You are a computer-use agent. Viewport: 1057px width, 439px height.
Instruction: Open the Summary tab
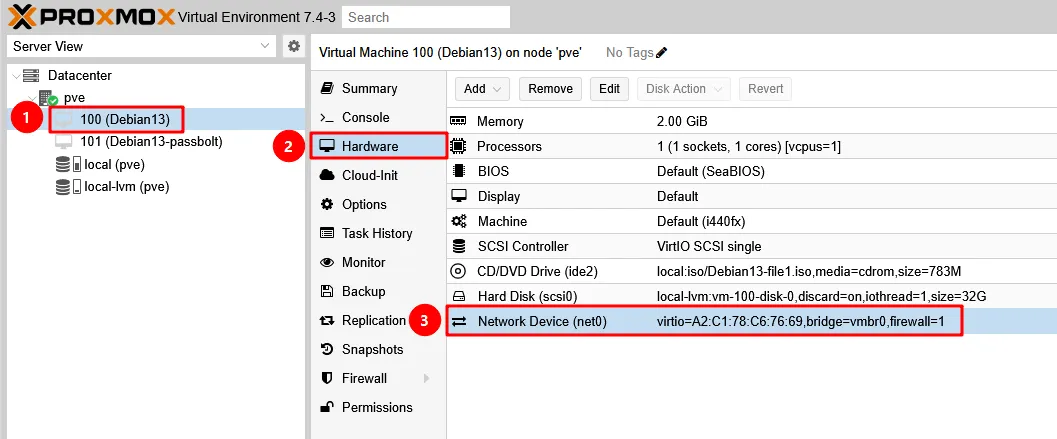(x=378, y=88)
